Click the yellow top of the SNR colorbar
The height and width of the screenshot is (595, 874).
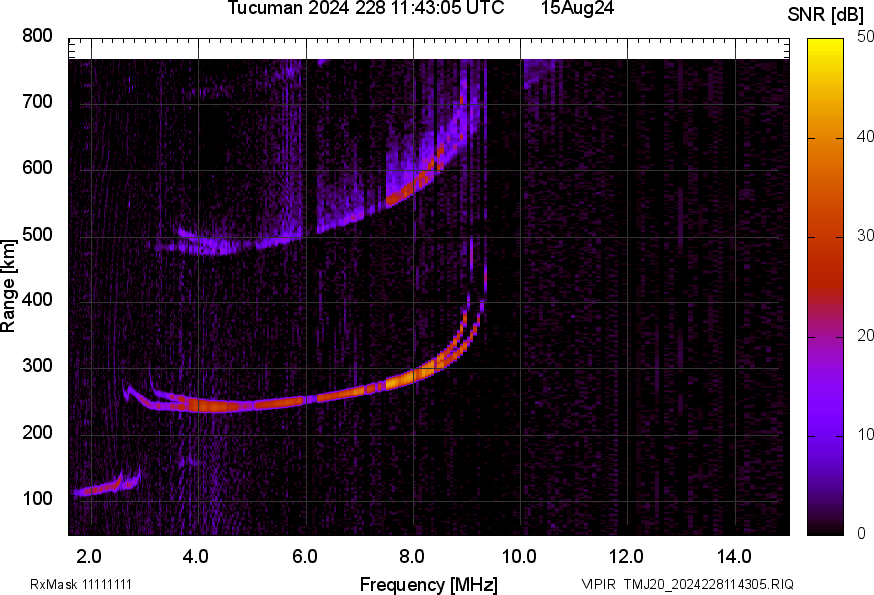tap(826, 48)
